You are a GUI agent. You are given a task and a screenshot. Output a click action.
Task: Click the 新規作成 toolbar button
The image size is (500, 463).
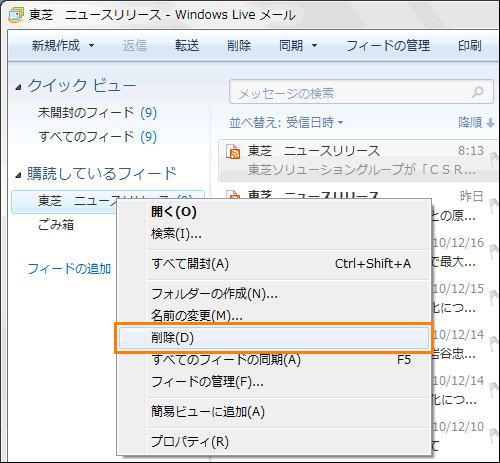tap(56, 46)
